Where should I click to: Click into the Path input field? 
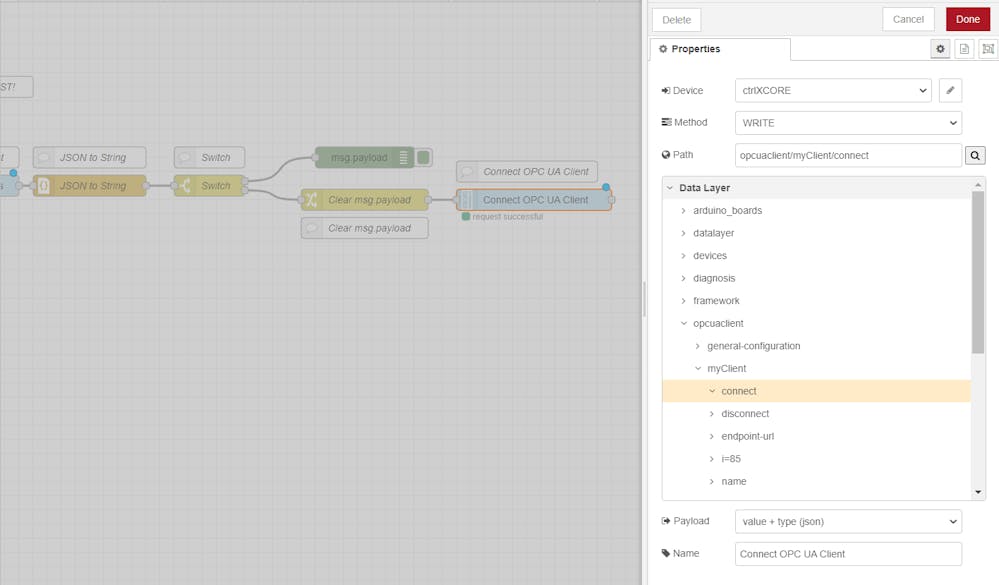848,155
